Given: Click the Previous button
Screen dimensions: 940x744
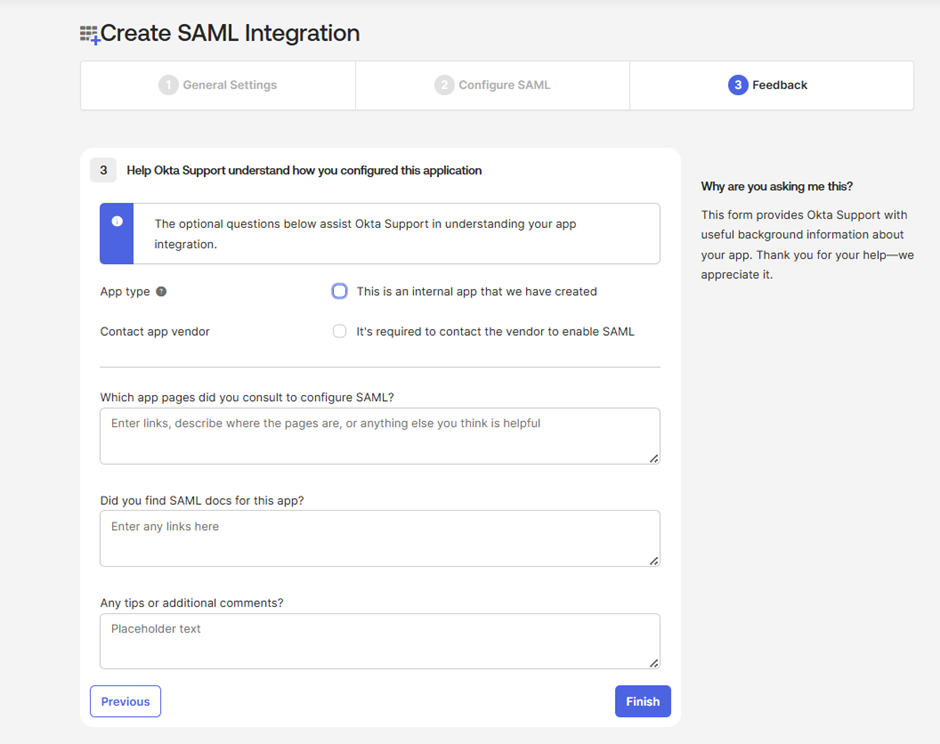Looking at the screenshot, I should coord(125,701).
